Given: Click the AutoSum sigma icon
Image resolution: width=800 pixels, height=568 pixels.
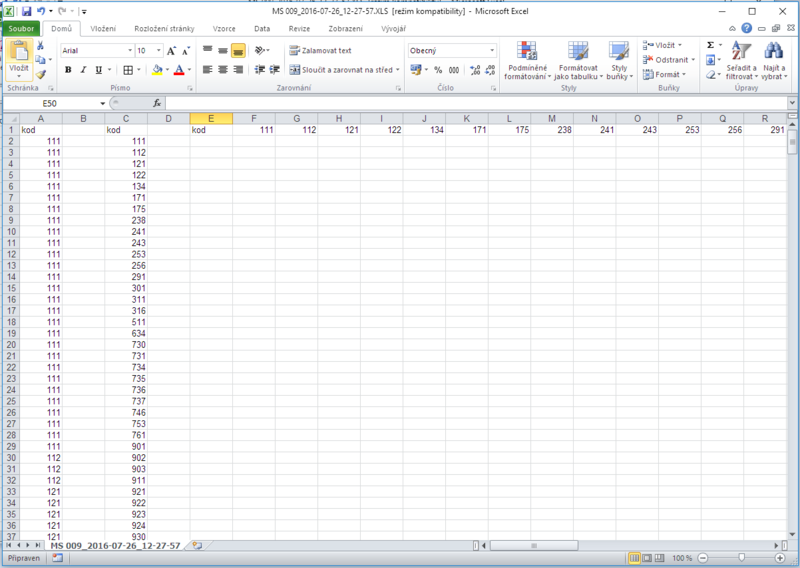Looking at the screenshot, I should tap(711, 45).
